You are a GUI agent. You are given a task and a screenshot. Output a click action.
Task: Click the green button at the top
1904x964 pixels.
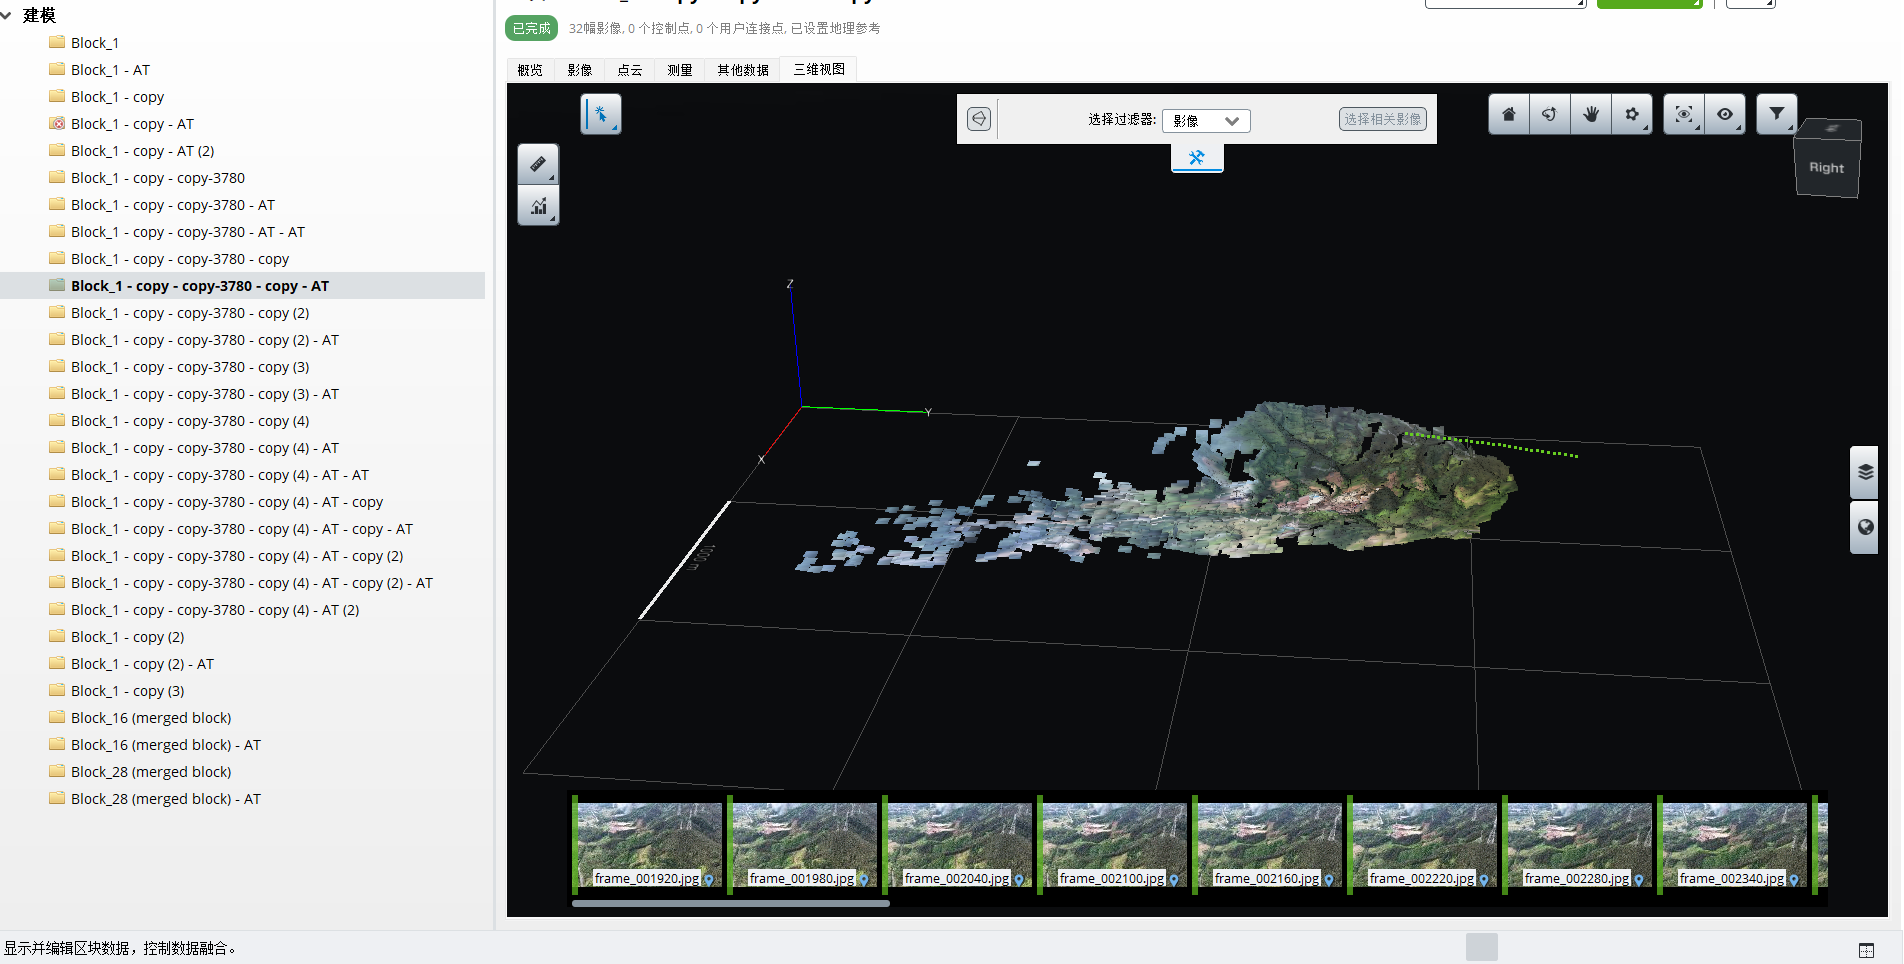click(x=1649, y=4)
